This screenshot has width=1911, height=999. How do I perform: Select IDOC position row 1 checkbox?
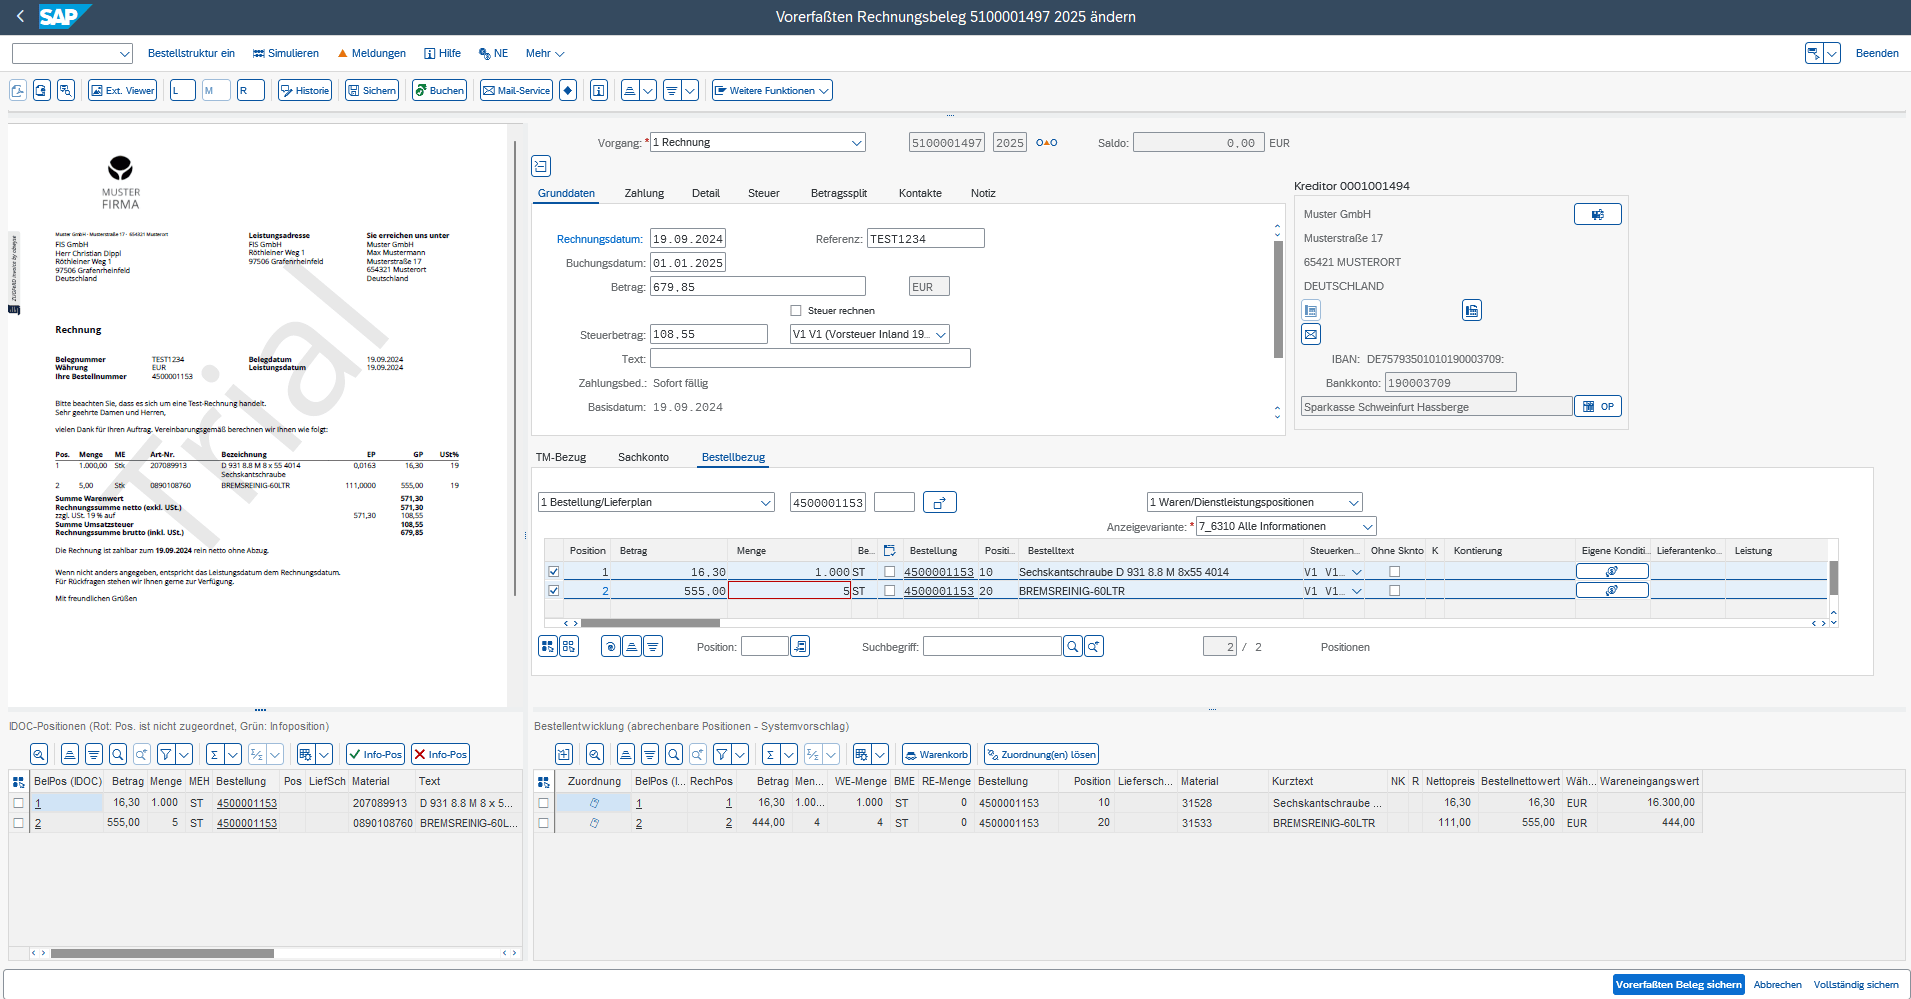point(18,803)
